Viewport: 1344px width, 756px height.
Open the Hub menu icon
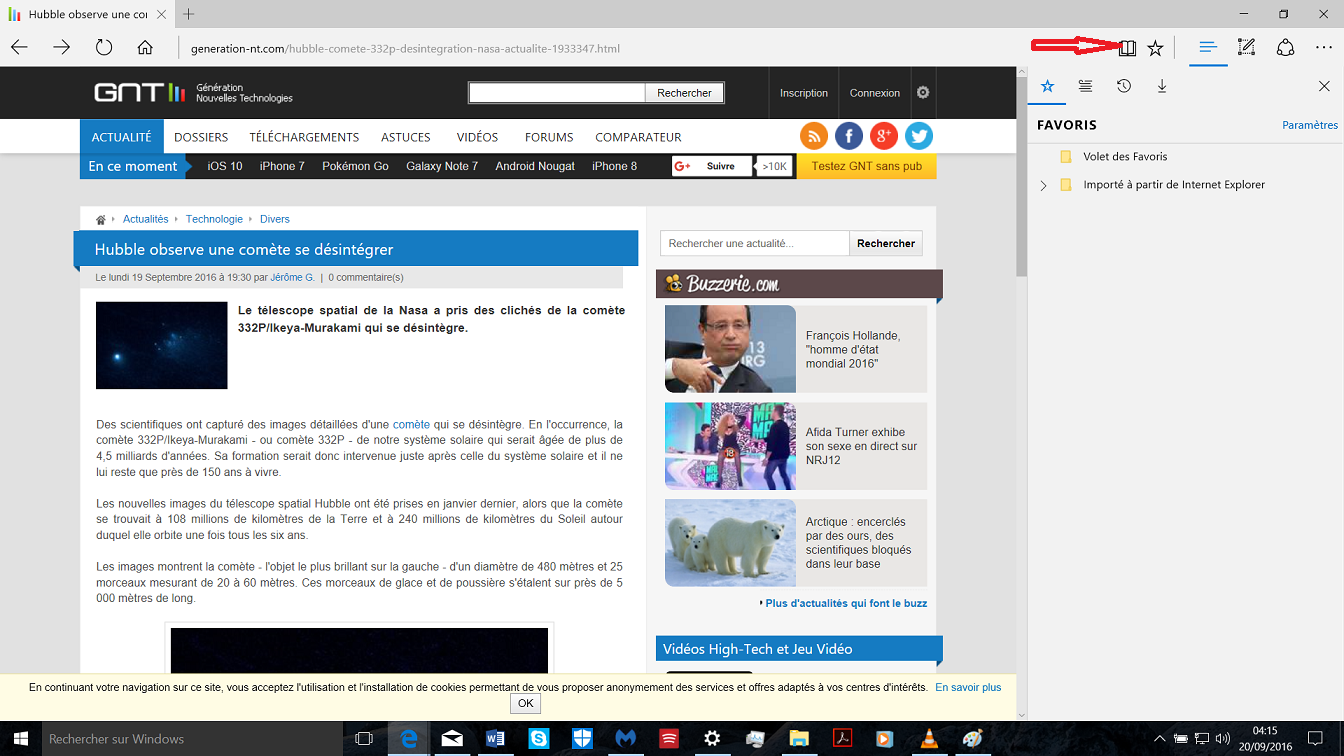coord(1208,47)
